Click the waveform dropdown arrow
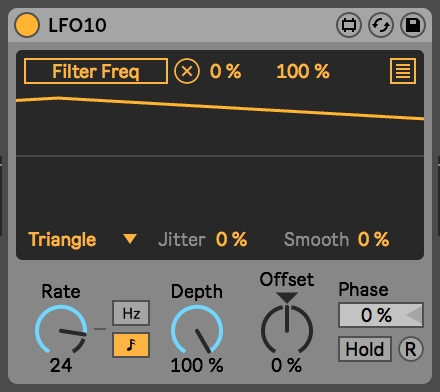This screenshot has width=440, height=392. pyautogui.click(x=130, y=239)
